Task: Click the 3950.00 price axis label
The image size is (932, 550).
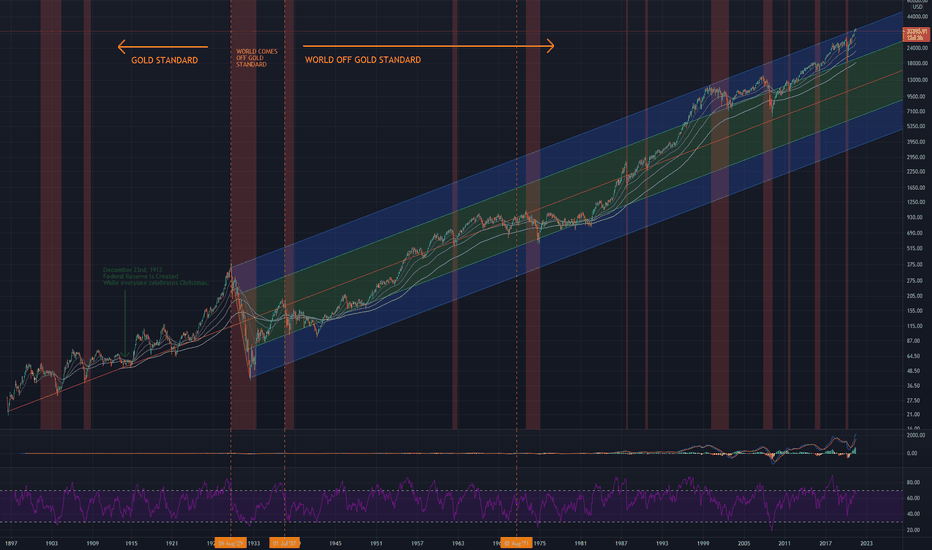Action: 917,142
